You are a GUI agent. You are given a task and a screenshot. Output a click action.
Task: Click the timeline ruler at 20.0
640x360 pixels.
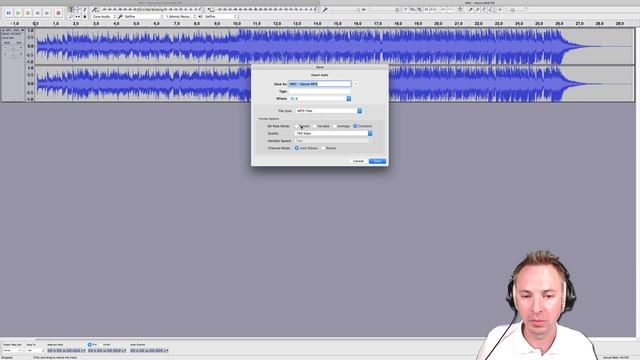point(438,24)
